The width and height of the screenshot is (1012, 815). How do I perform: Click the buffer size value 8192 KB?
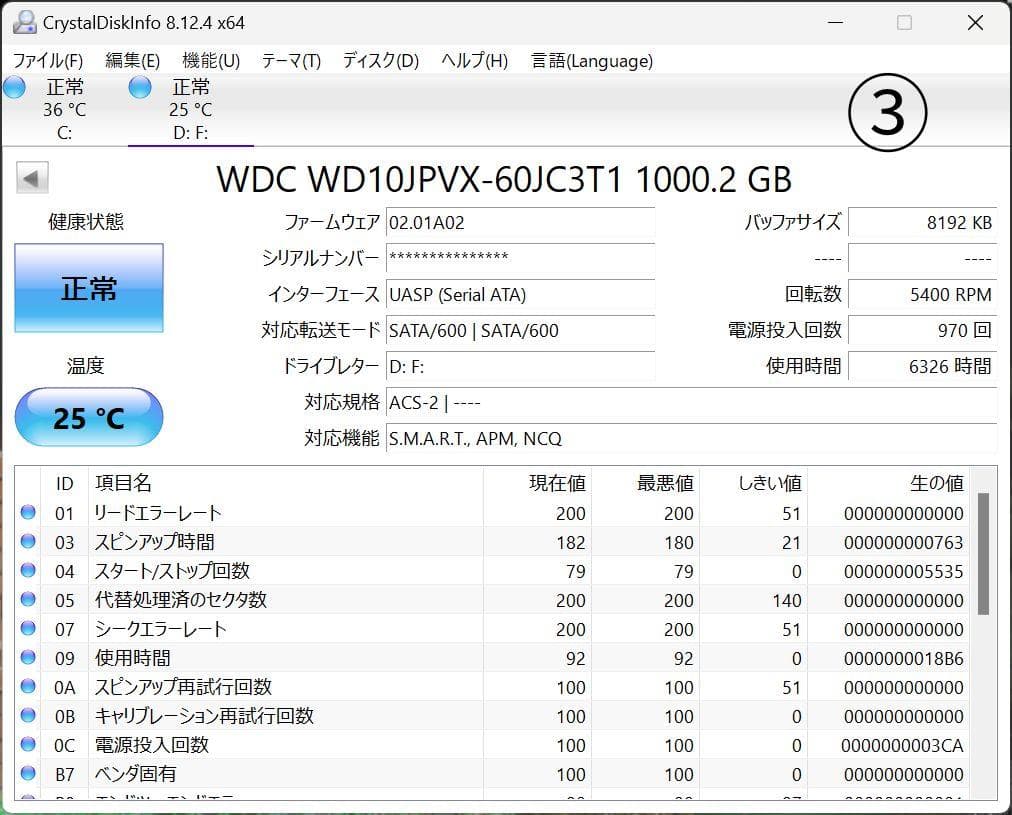(x=922, y=223)
